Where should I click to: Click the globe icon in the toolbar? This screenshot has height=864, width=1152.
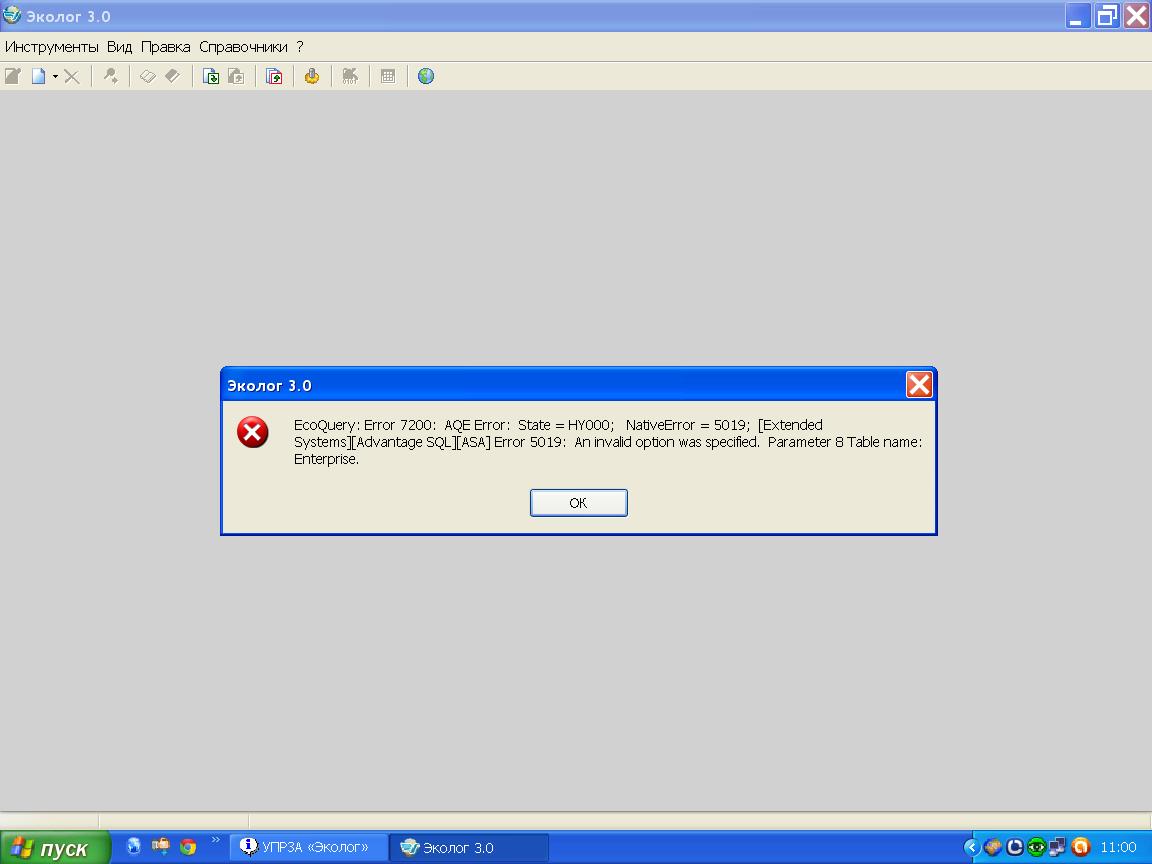point(426,76)
